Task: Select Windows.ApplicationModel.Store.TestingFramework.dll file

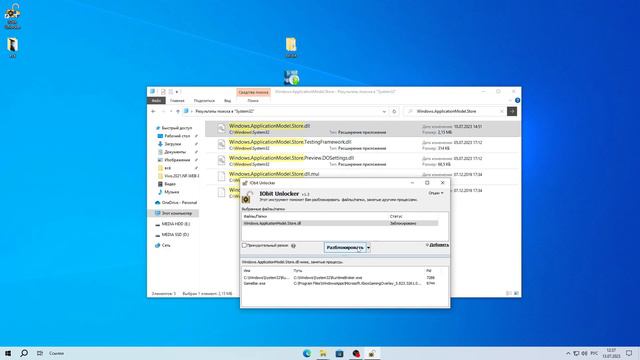Action: 362,145
